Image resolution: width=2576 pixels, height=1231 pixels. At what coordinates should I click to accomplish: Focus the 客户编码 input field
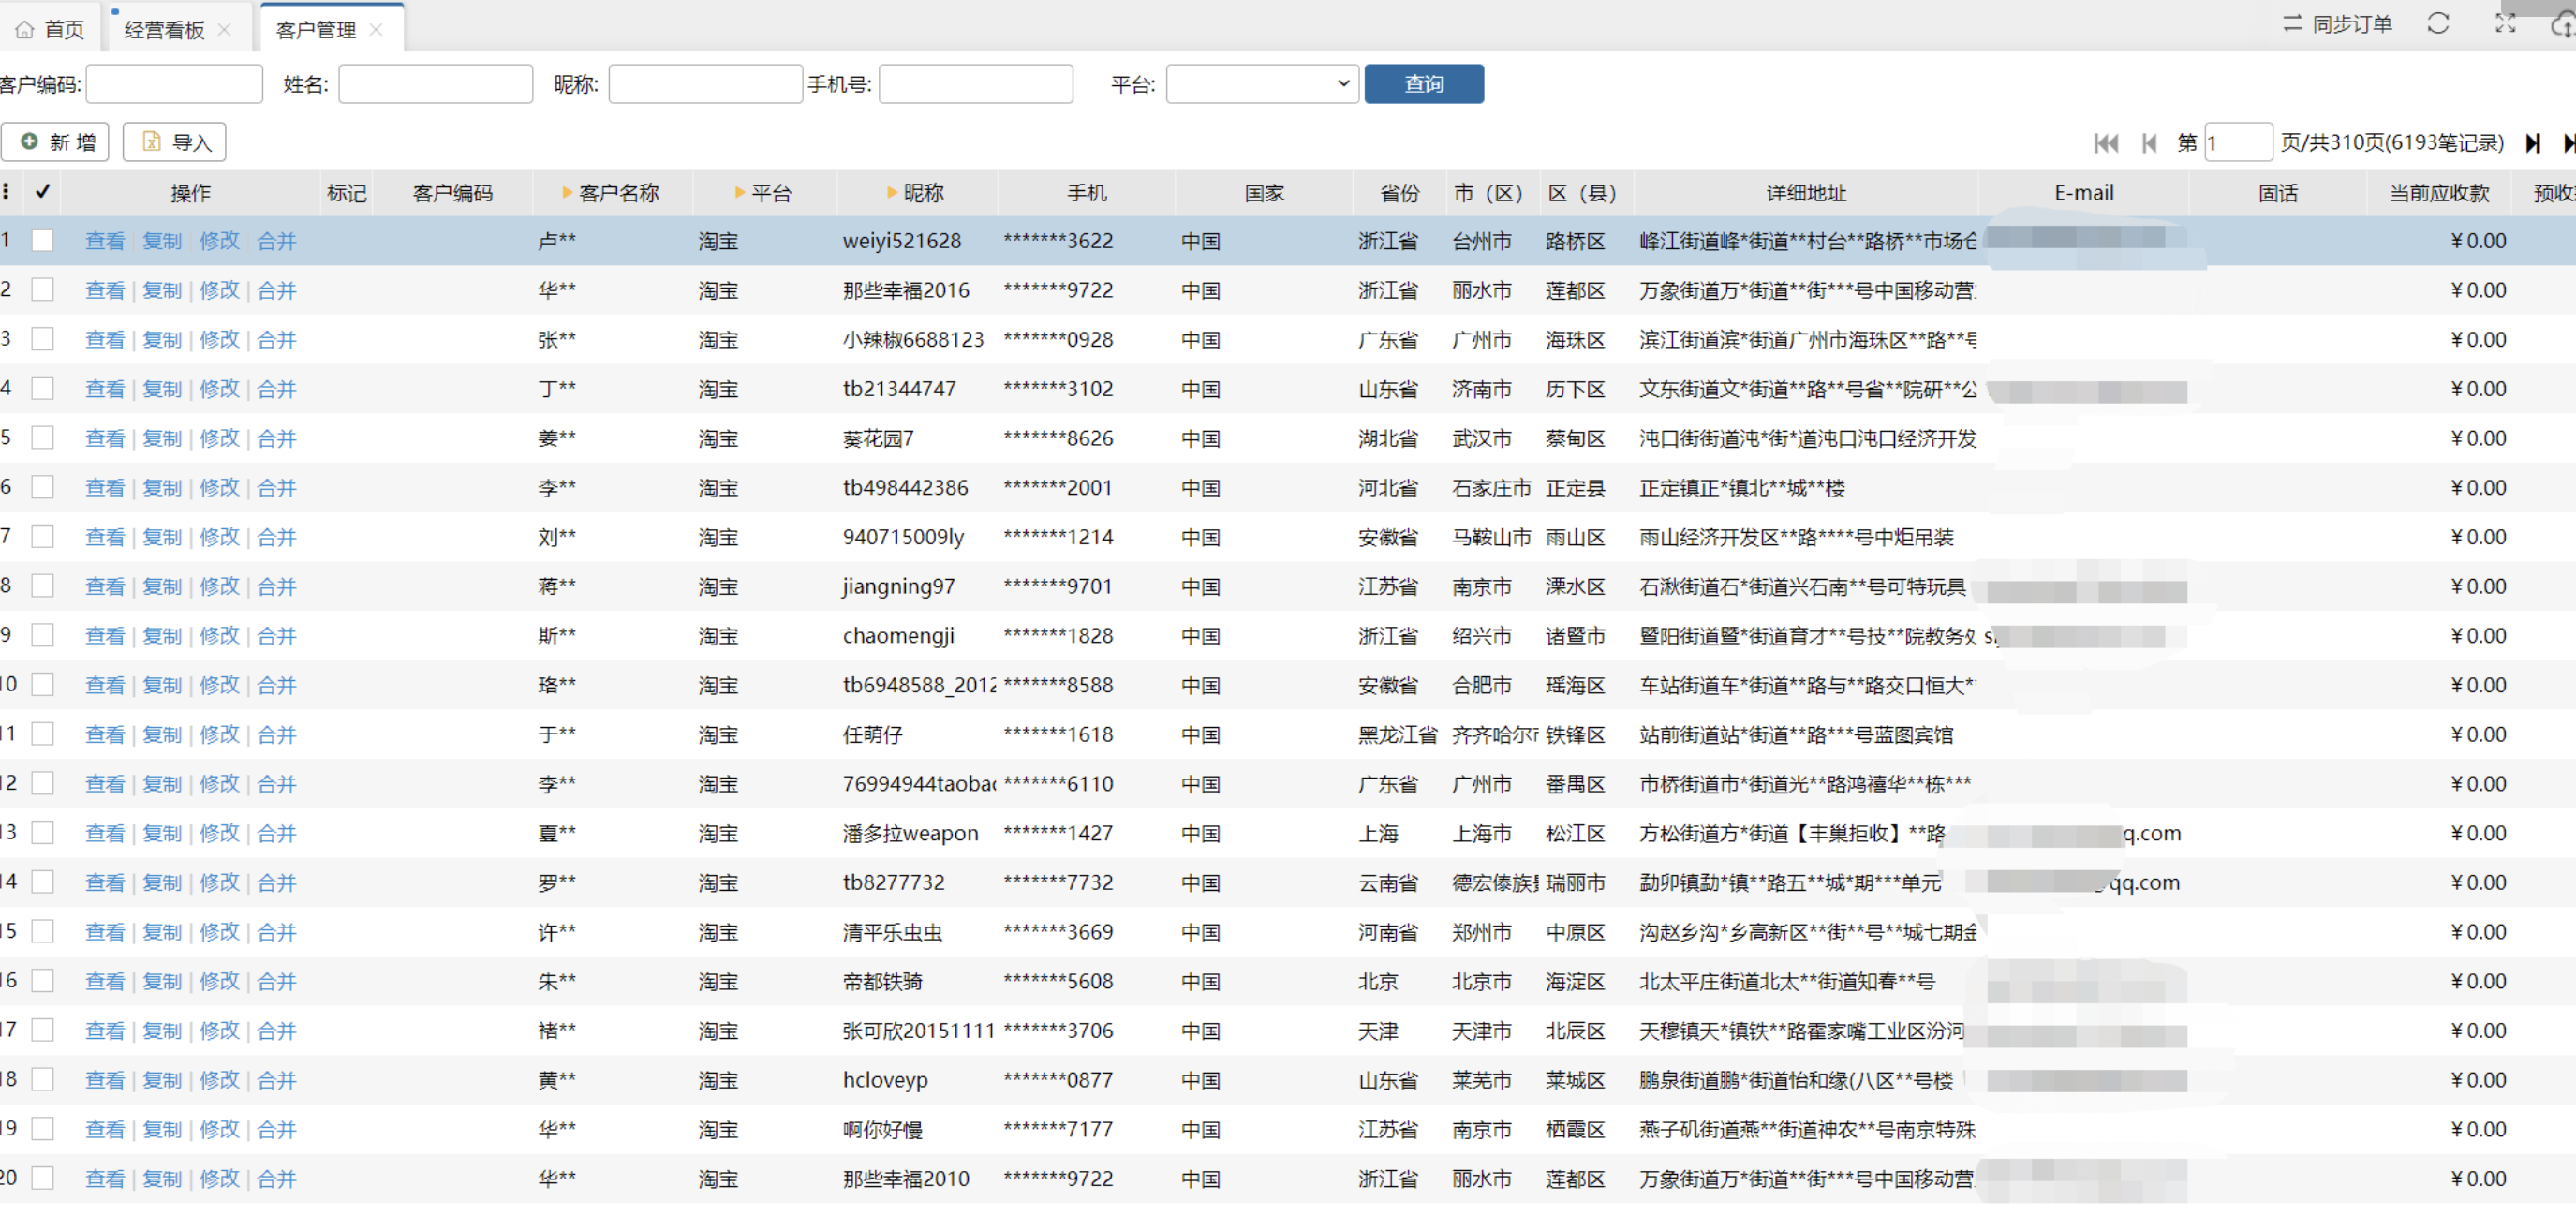tap(175, 84)
